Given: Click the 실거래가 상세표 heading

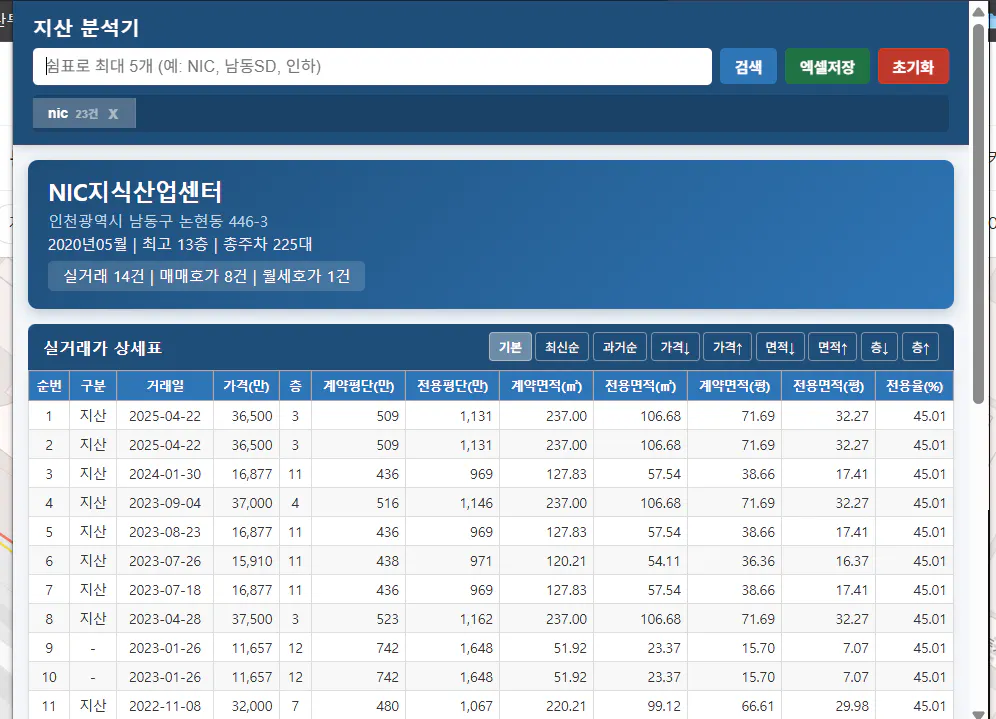Looking at the screenshot, I should coord(103,347).
